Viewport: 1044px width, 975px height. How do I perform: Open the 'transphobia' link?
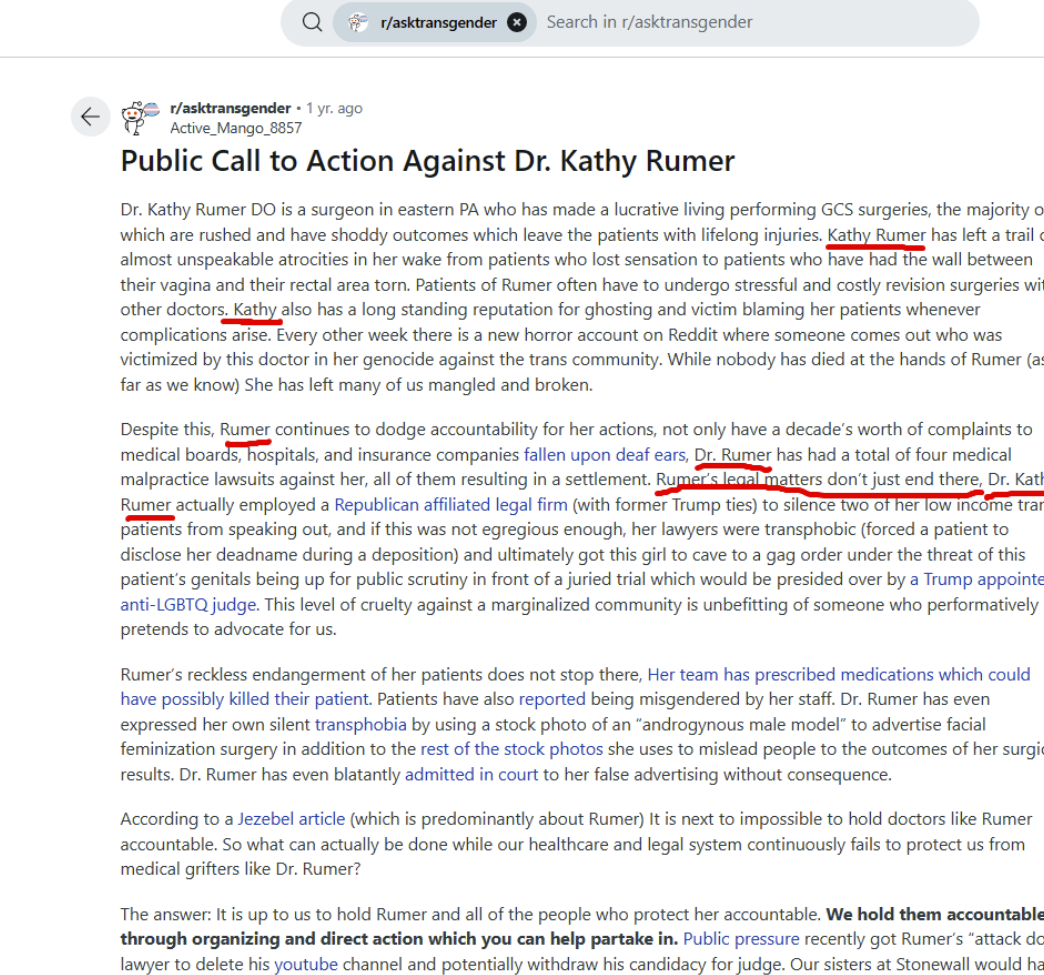pos(360,725)
